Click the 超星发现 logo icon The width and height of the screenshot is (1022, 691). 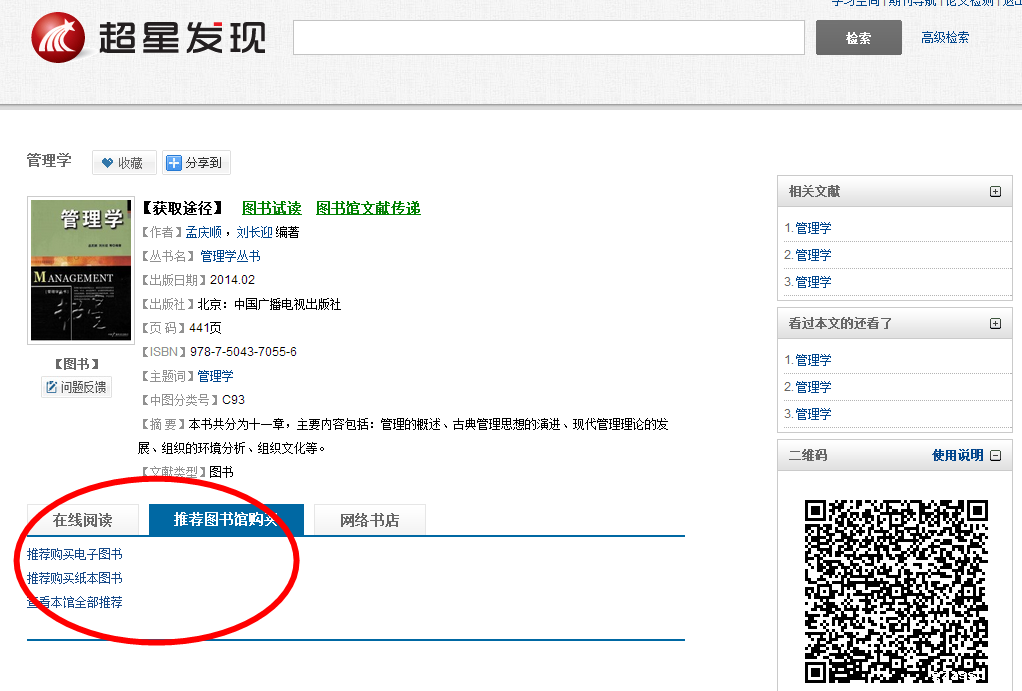pyautogui.click(x=60, y=37)
